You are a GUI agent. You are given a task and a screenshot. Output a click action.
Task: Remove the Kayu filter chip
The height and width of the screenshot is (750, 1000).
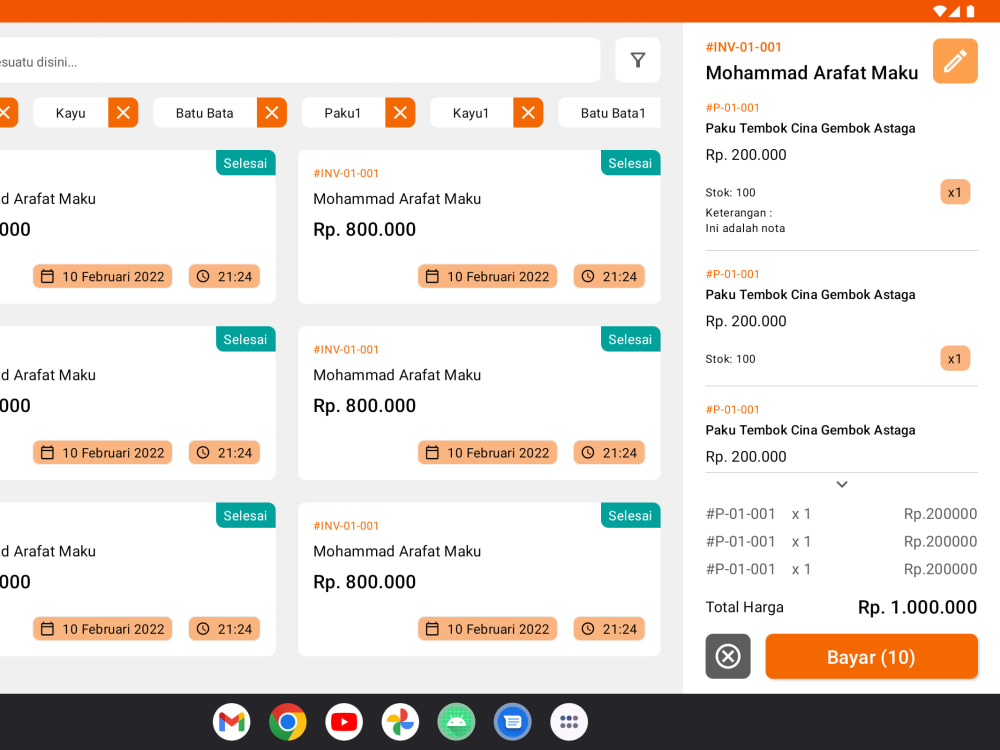pos(122,112)
